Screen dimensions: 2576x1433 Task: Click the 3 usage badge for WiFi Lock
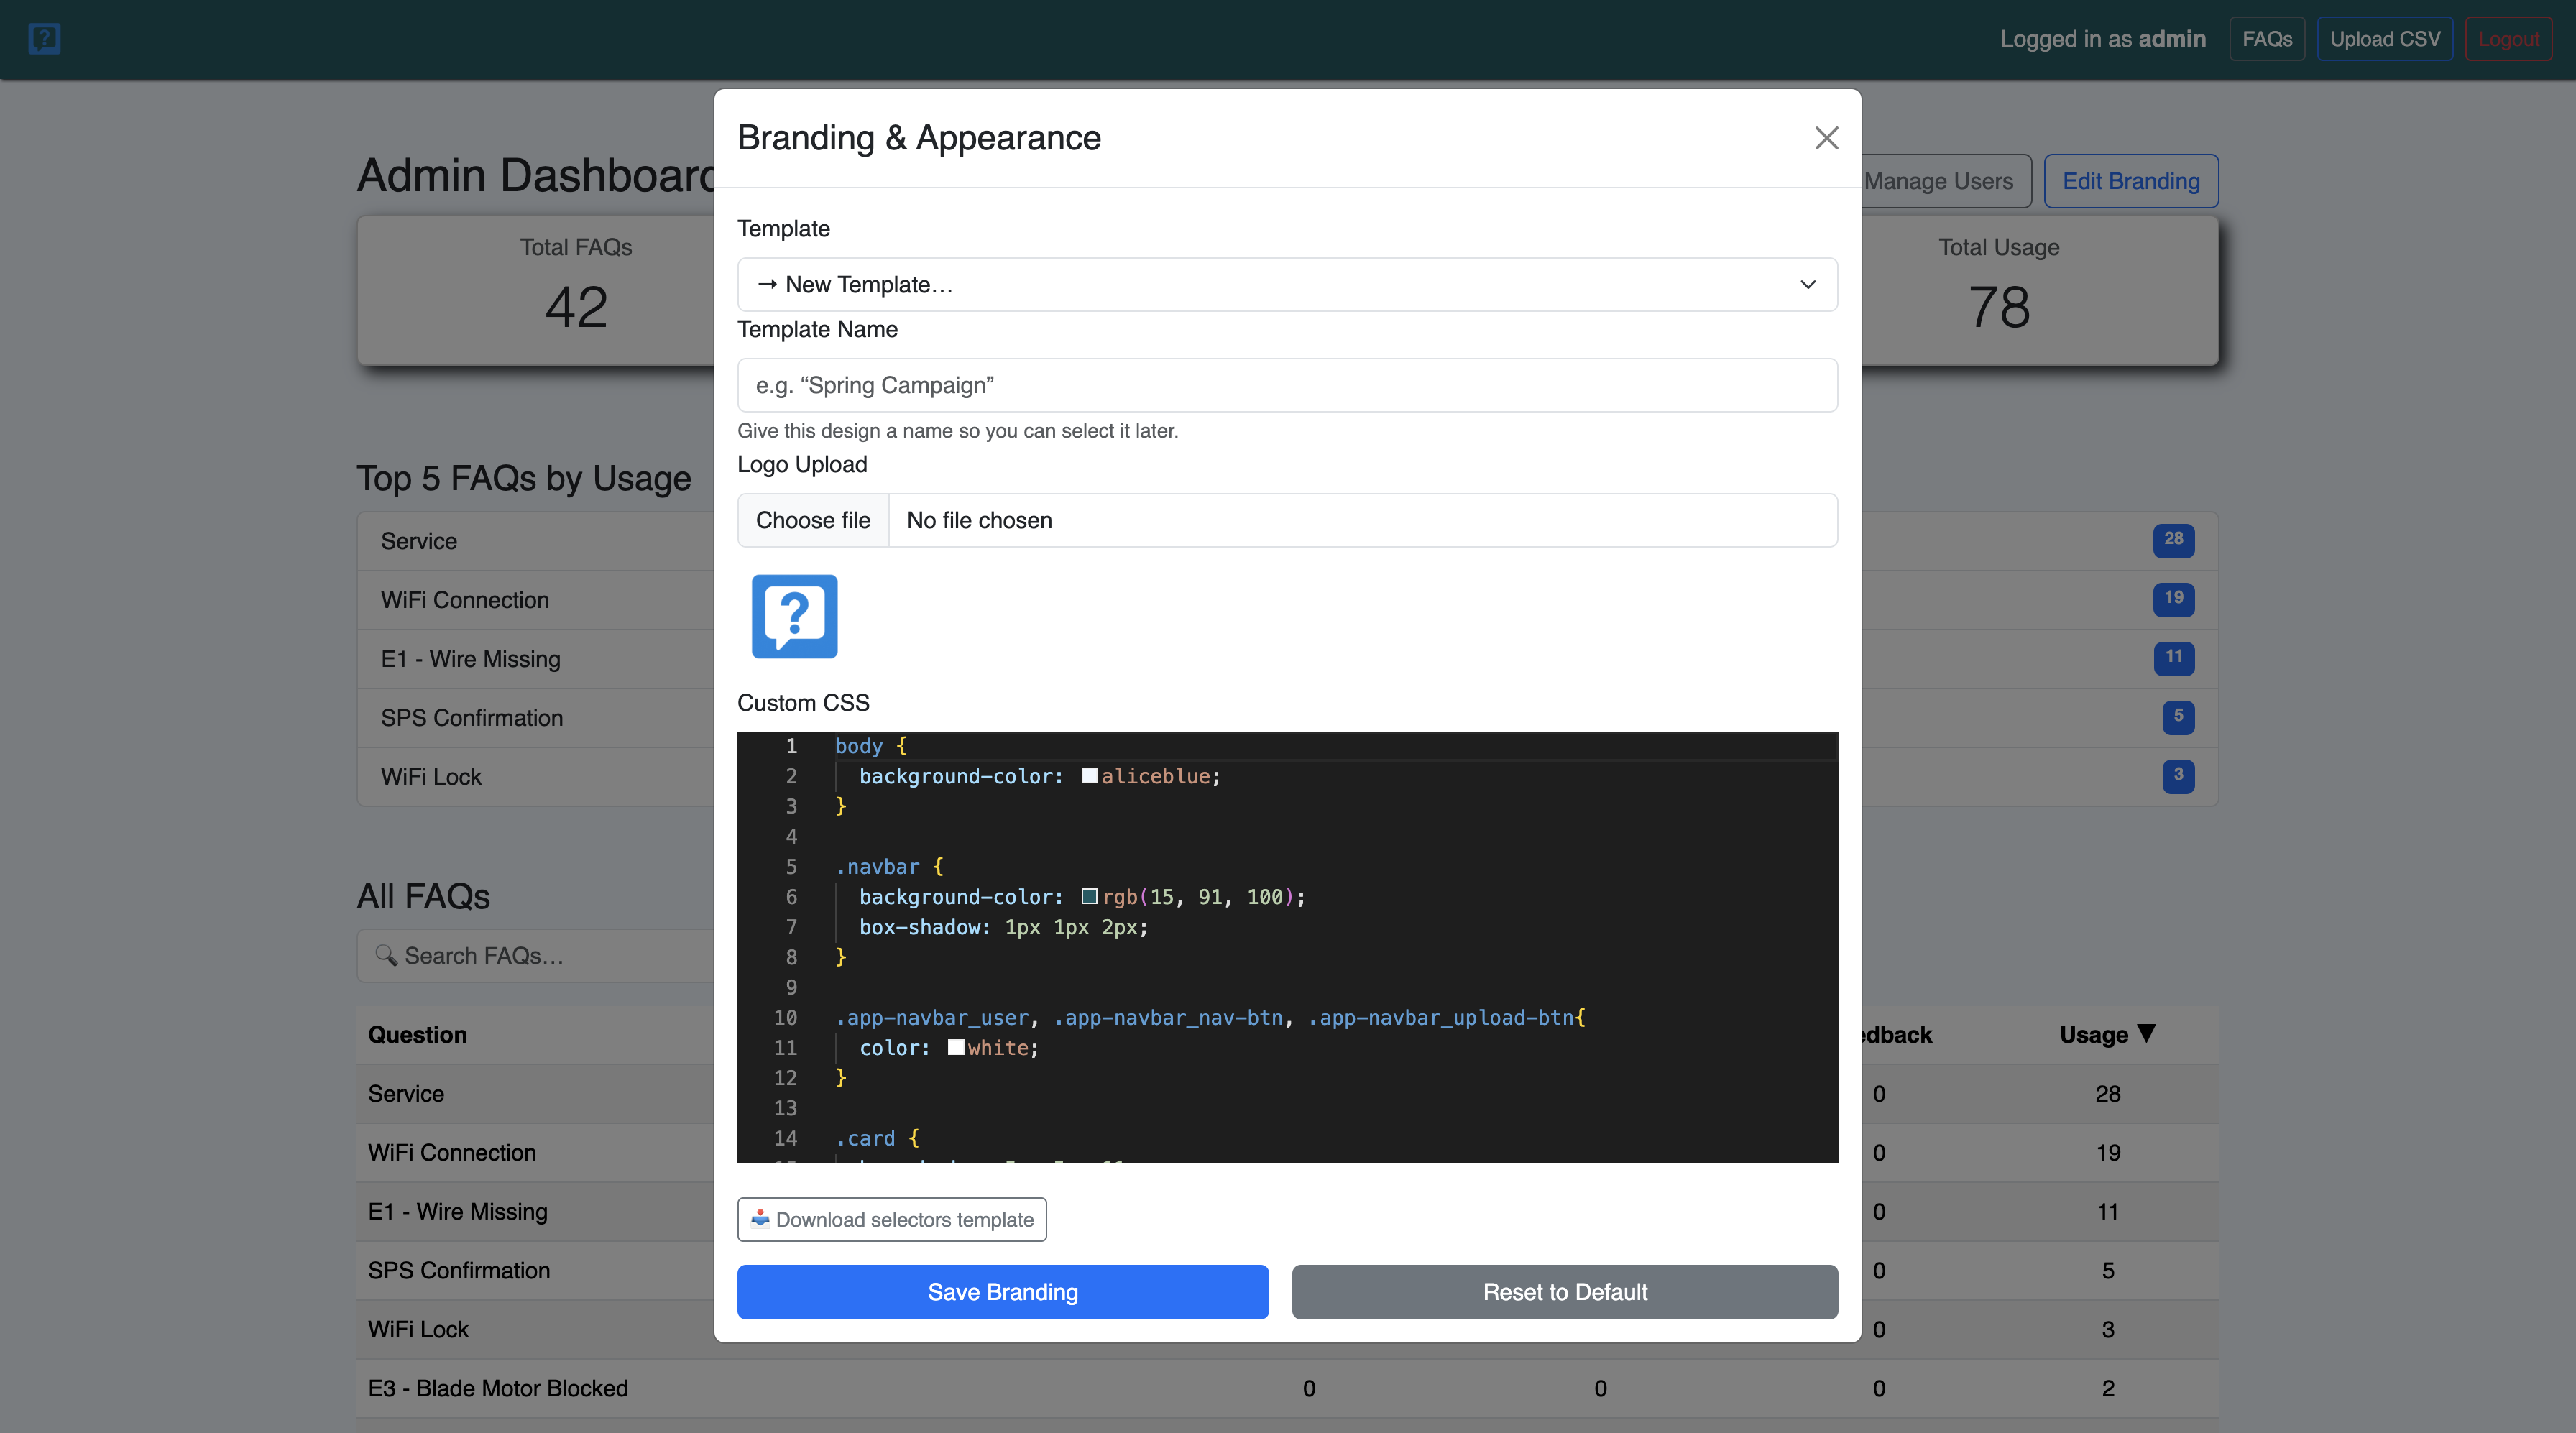2178,776
